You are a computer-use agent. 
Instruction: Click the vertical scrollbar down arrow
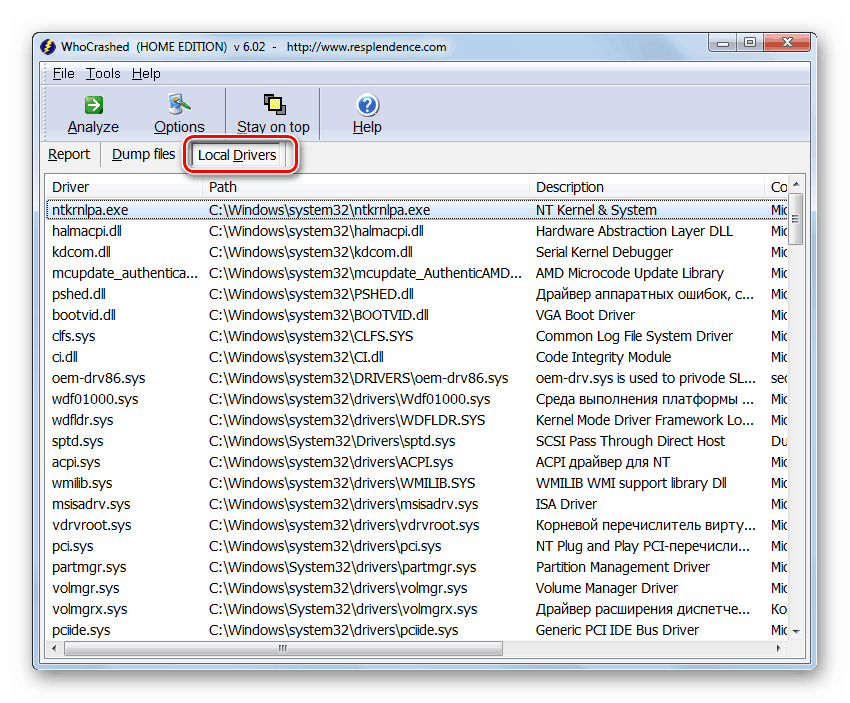pos(796,631)
